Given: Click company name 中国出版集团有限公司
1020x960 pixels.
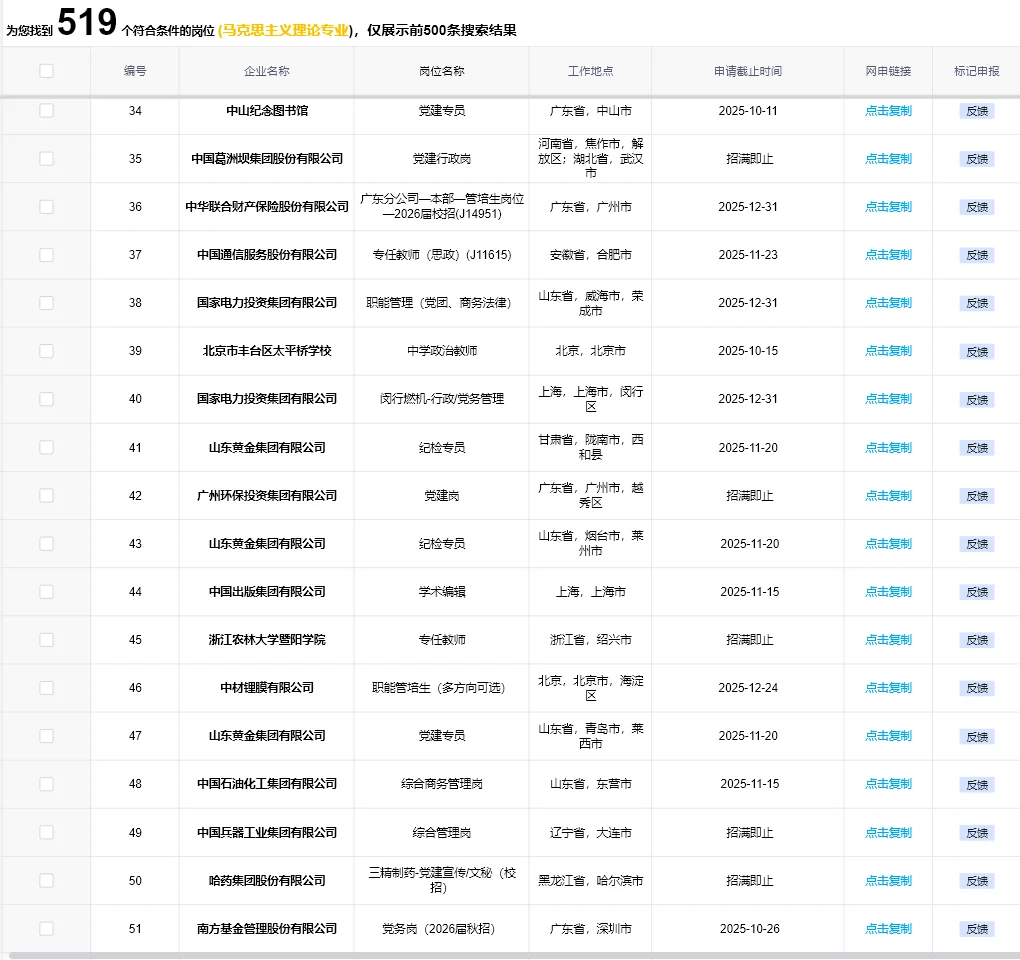Looking at the screenshot, I should pos(267,592).
